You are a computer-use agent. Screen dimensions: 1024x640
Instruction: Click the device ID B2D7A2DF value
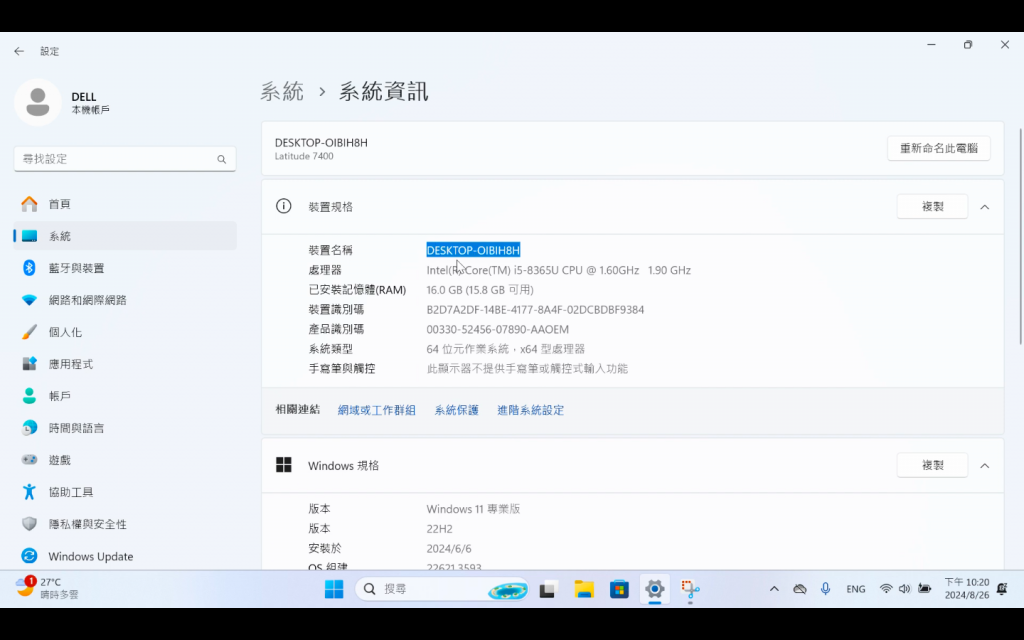535,310
